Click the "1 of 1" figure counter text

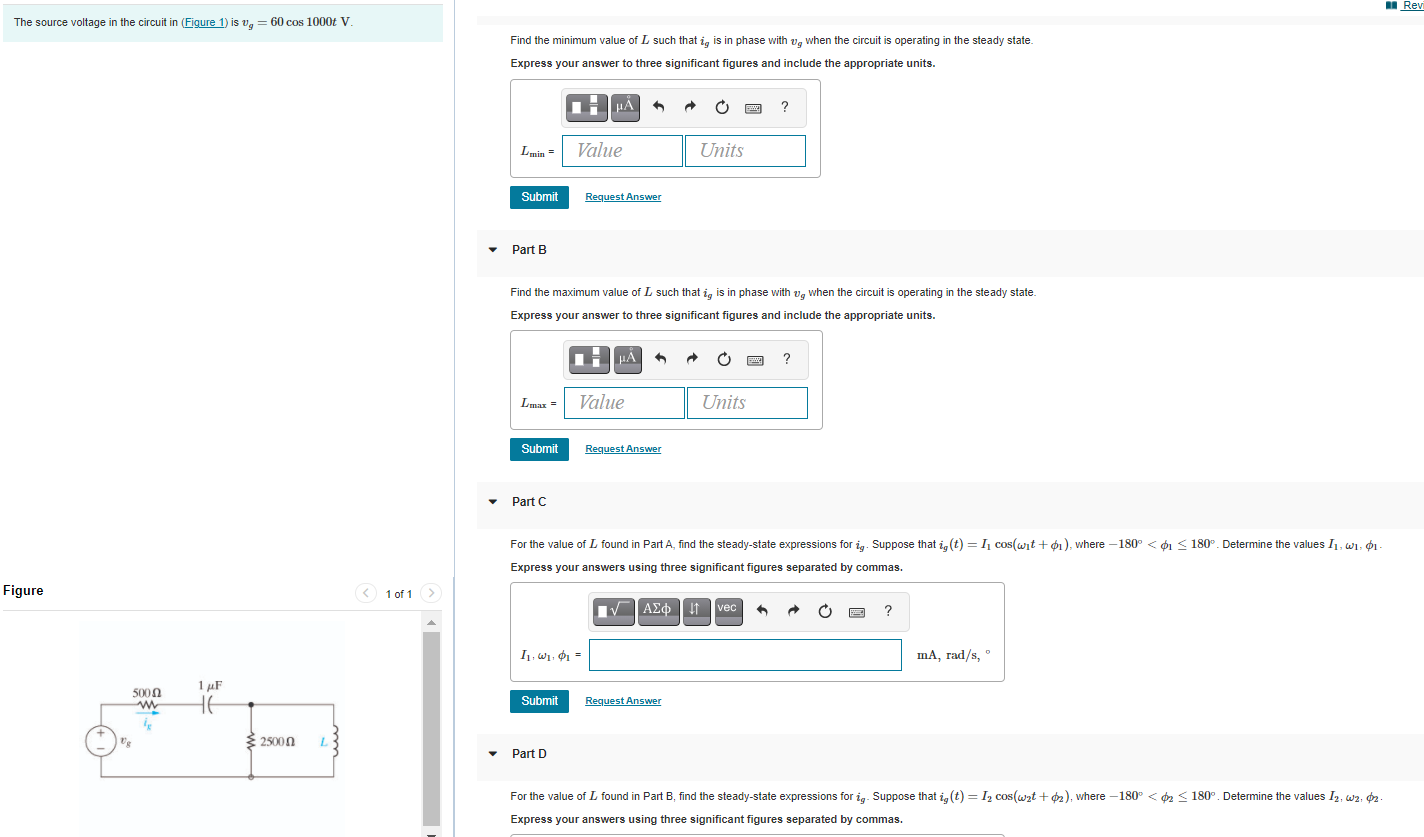(399, 594)
